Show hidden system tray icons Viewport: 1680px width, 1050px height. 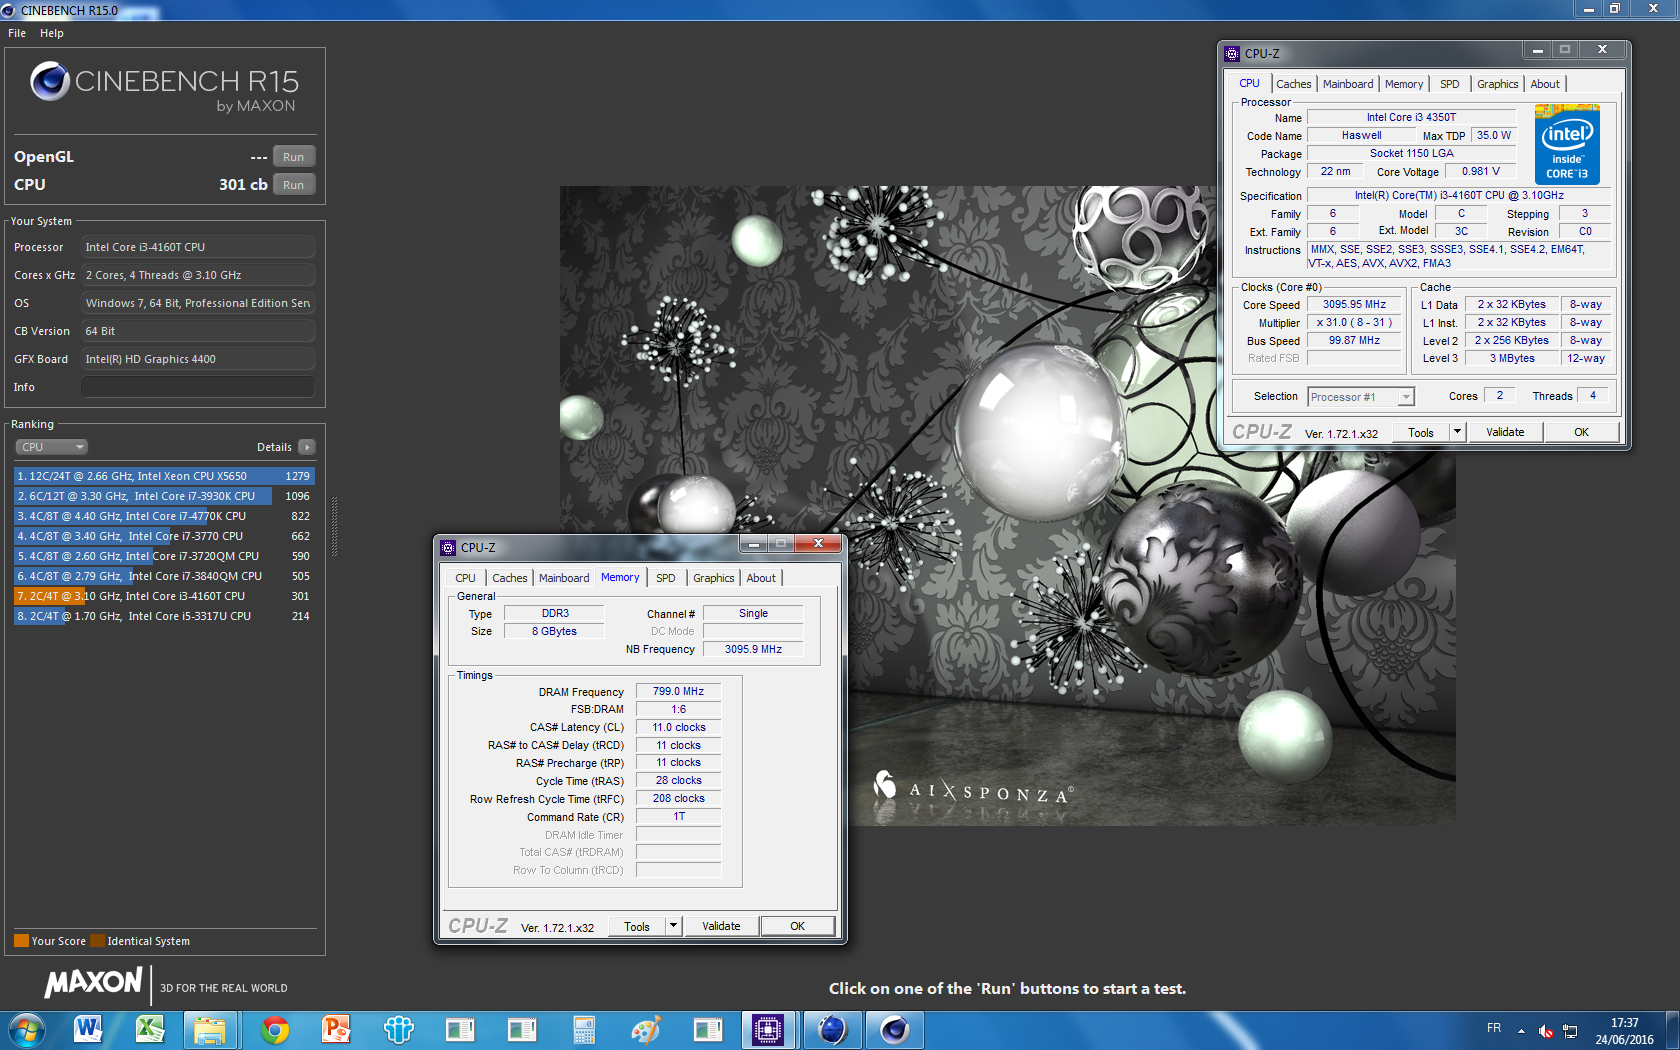(1521, 1031)
